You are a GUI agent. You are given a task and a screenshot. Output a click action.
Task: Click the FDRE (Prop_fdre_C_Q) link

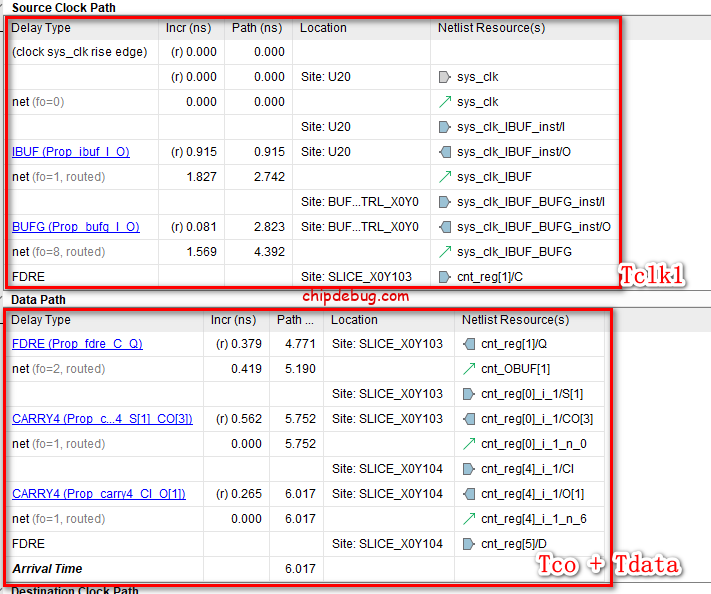point(77,344)
